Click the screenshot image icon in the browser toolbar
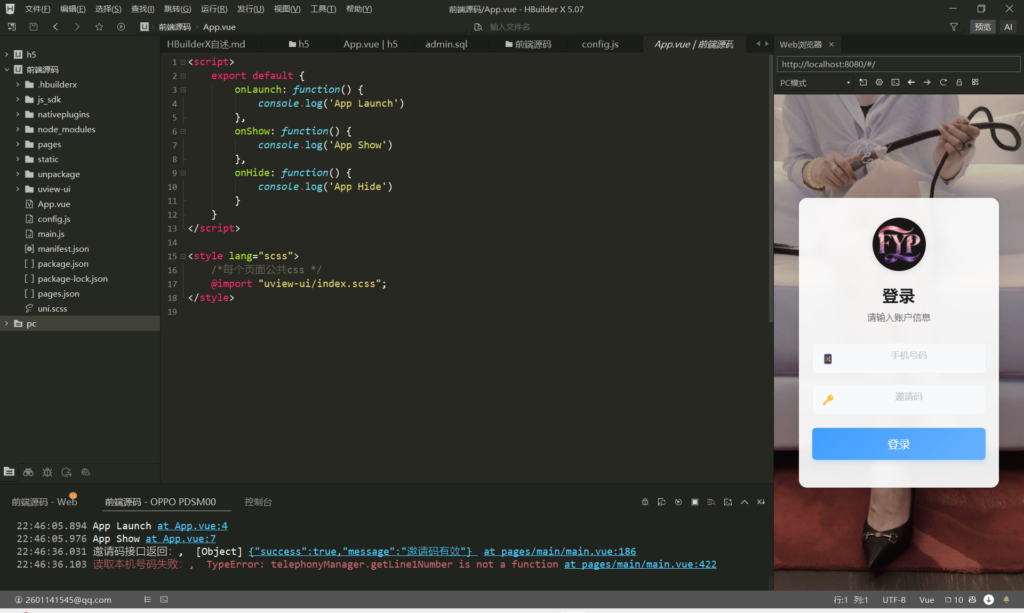The image size is (1024, 613). tap(895, 82)
